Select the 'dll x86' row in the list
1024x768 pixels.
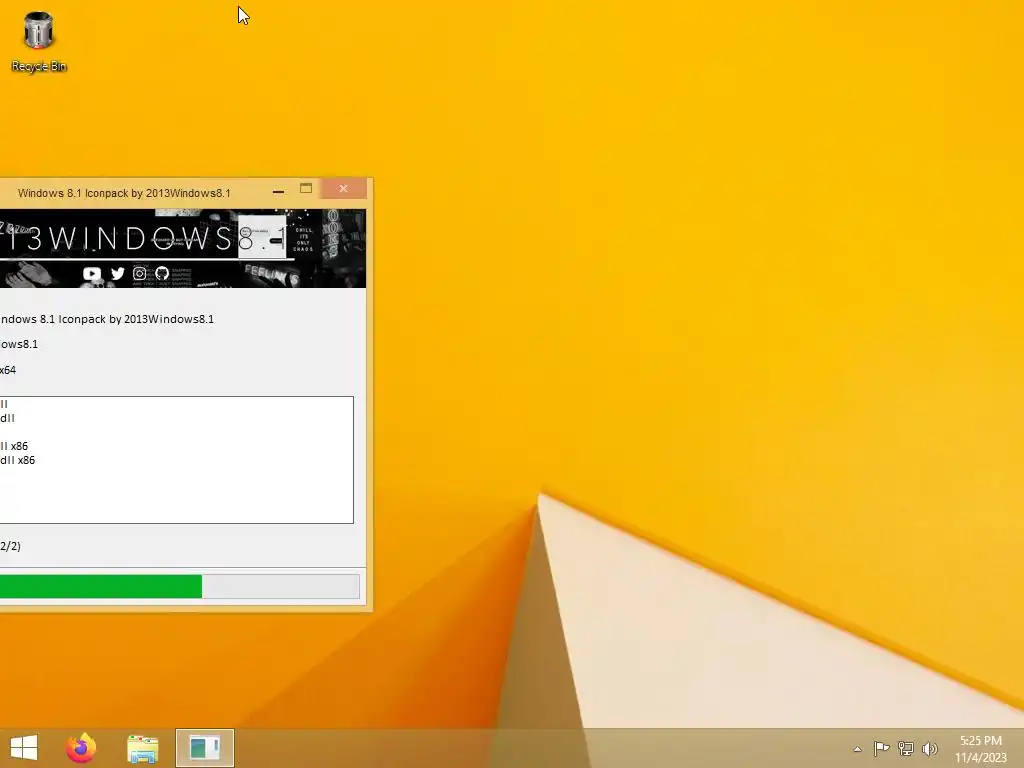coord(18,460)
